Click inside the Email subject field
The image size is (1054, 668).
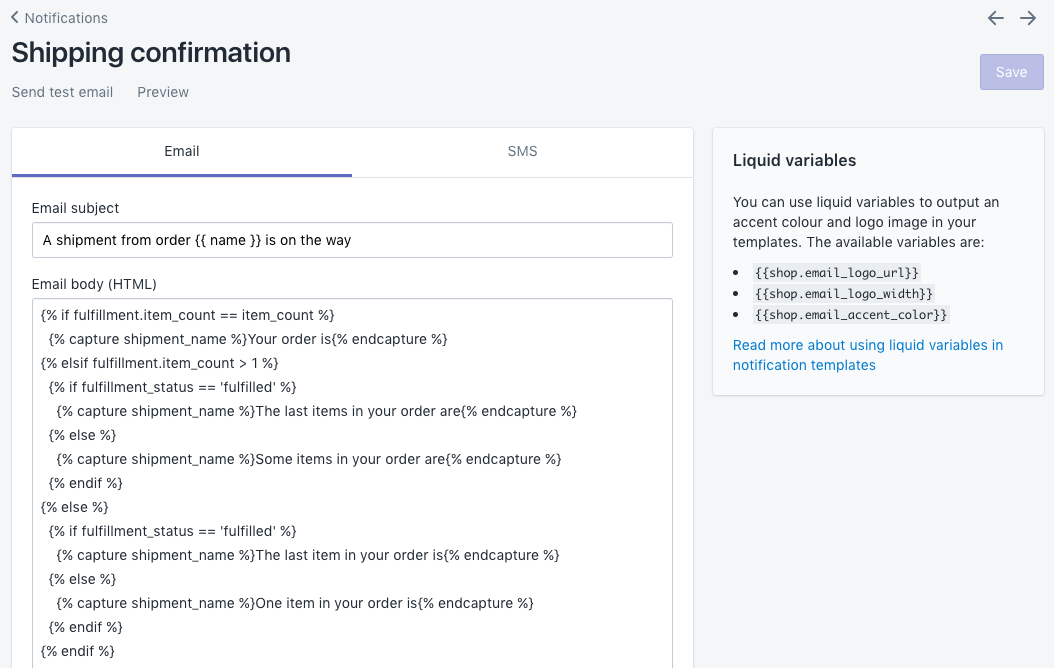point(352,240)
